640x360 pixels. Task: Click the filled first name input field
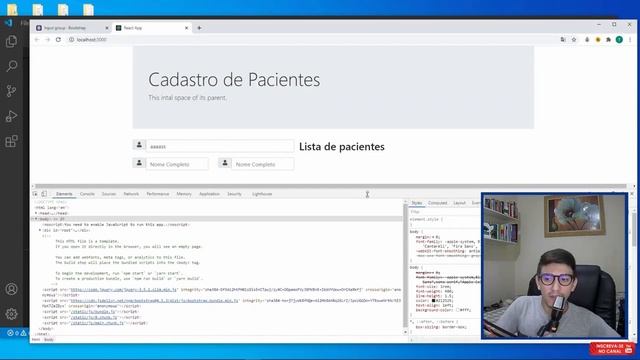(x=220, y=146)
